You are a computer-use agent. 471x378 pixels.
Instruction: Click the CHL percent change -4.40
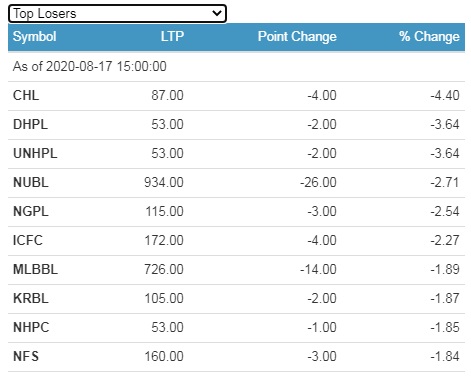445,95
